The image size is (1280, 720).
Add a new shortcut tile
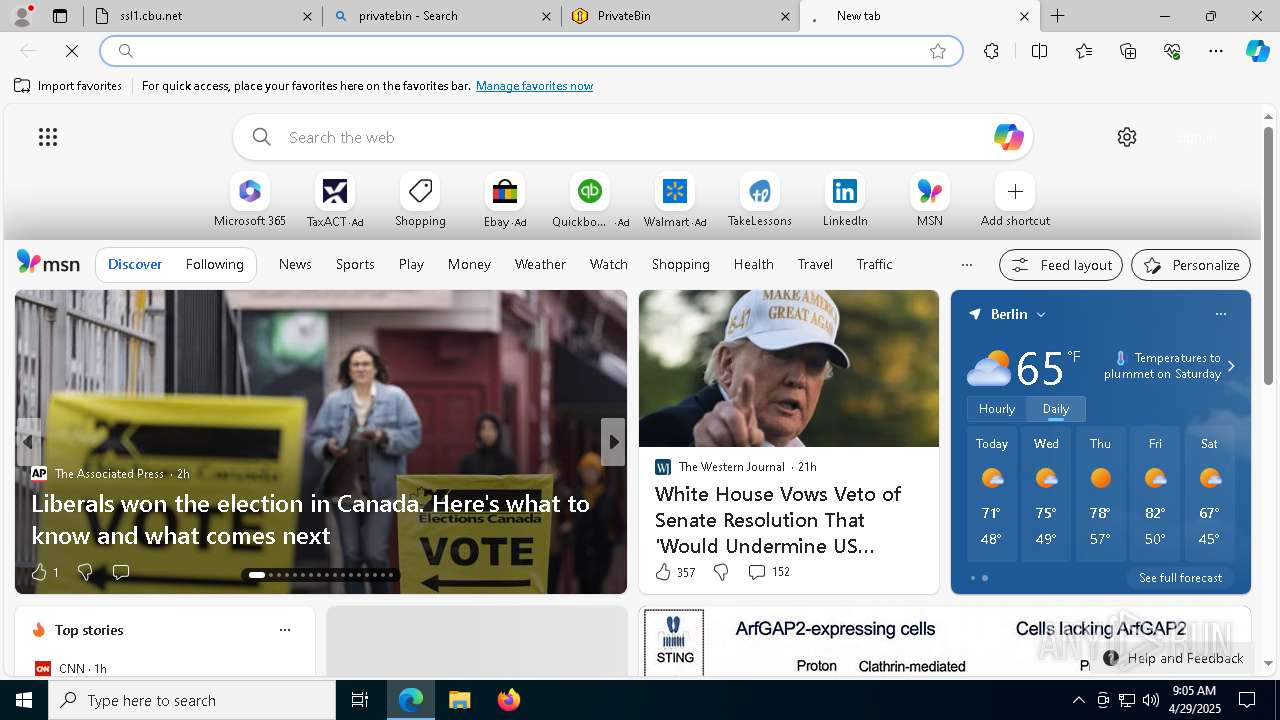[1015, 200]
